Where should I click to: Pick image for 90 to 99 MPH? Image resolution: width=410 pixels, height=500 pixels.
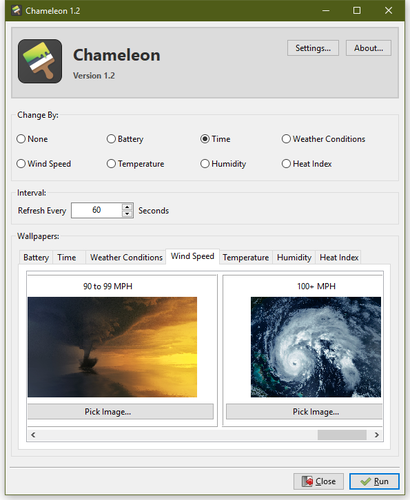[x=121, y=412]
